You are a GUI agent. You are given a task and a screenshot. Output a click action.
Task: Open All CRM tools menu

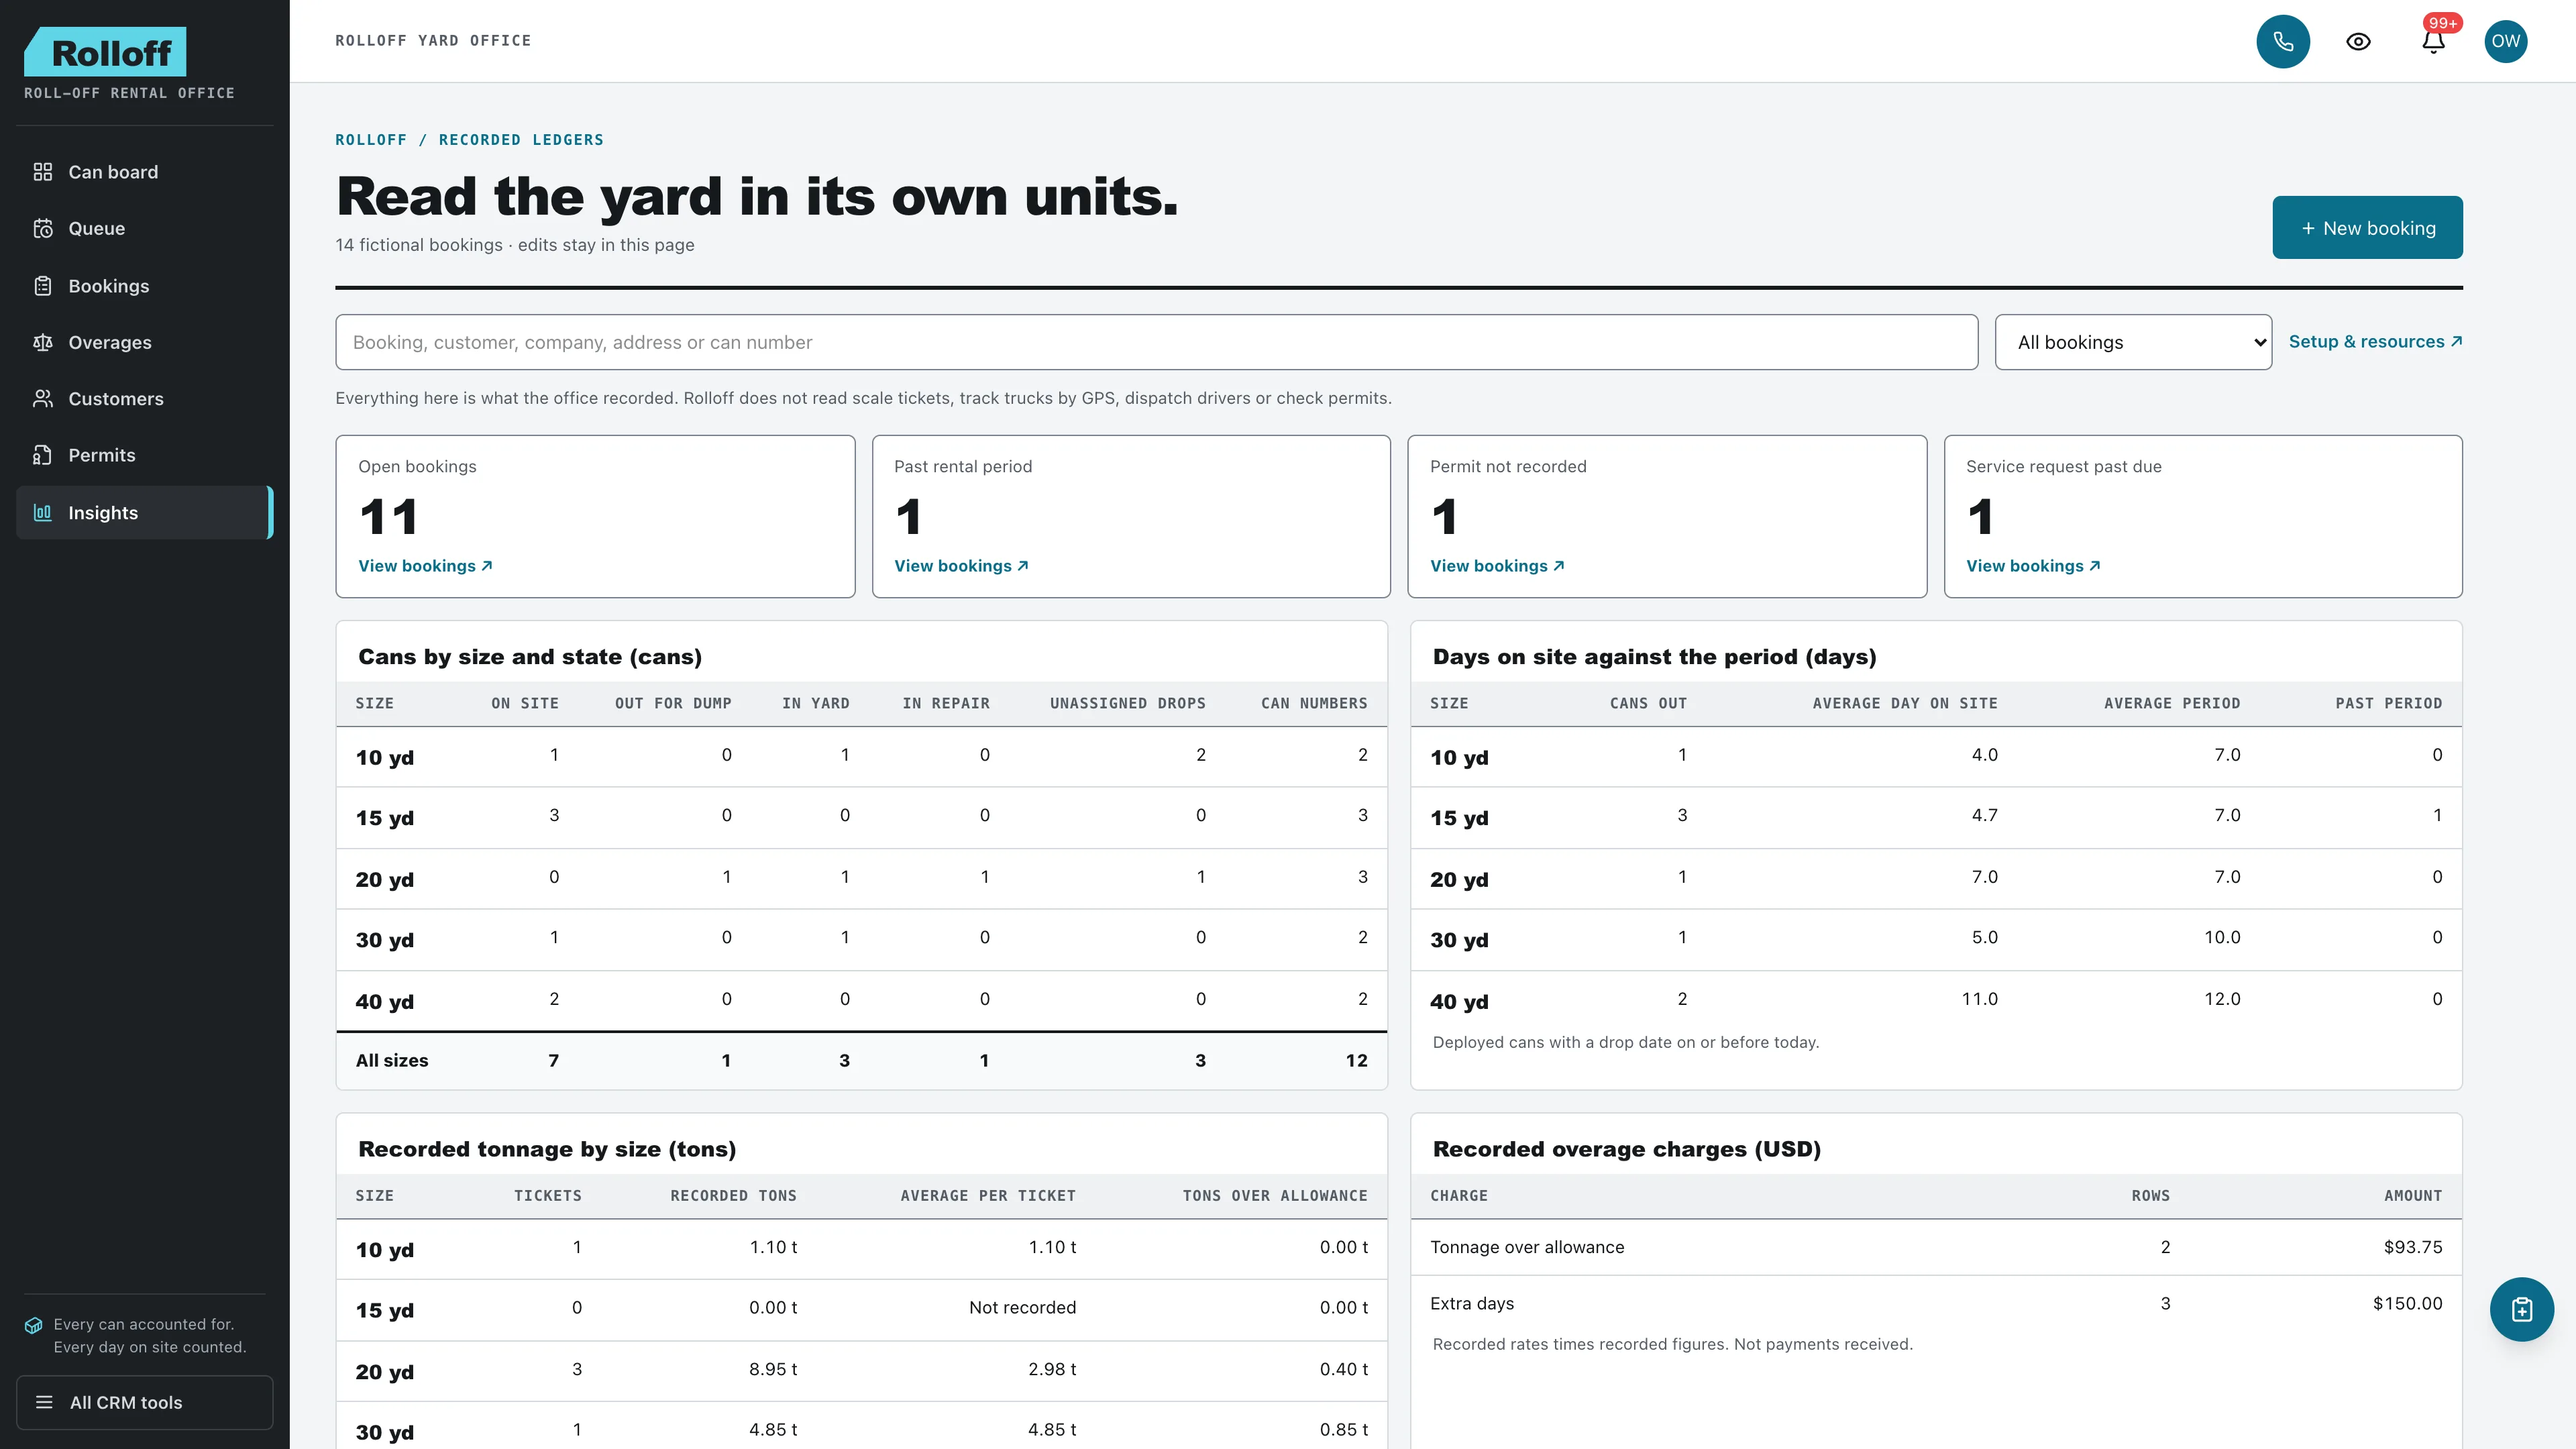pos(144,1402)
